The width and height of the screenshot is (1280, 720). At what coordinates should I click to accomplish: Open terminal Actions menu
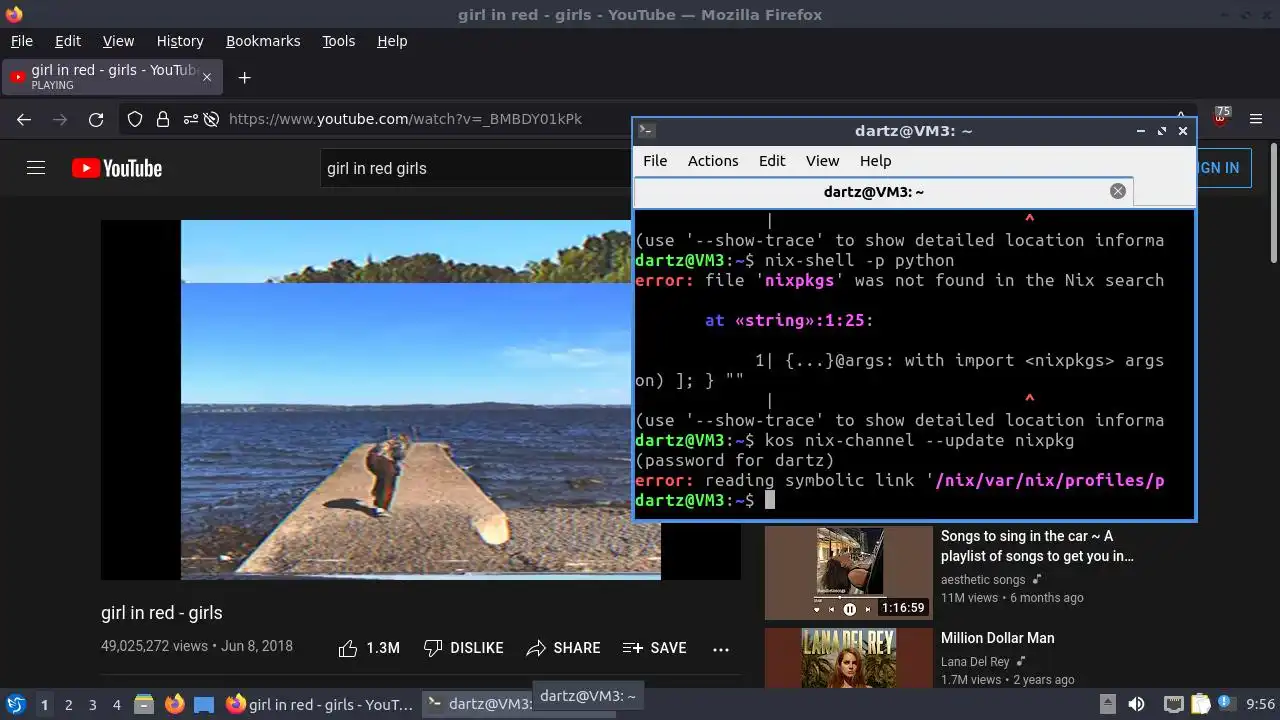click(713, 161)
